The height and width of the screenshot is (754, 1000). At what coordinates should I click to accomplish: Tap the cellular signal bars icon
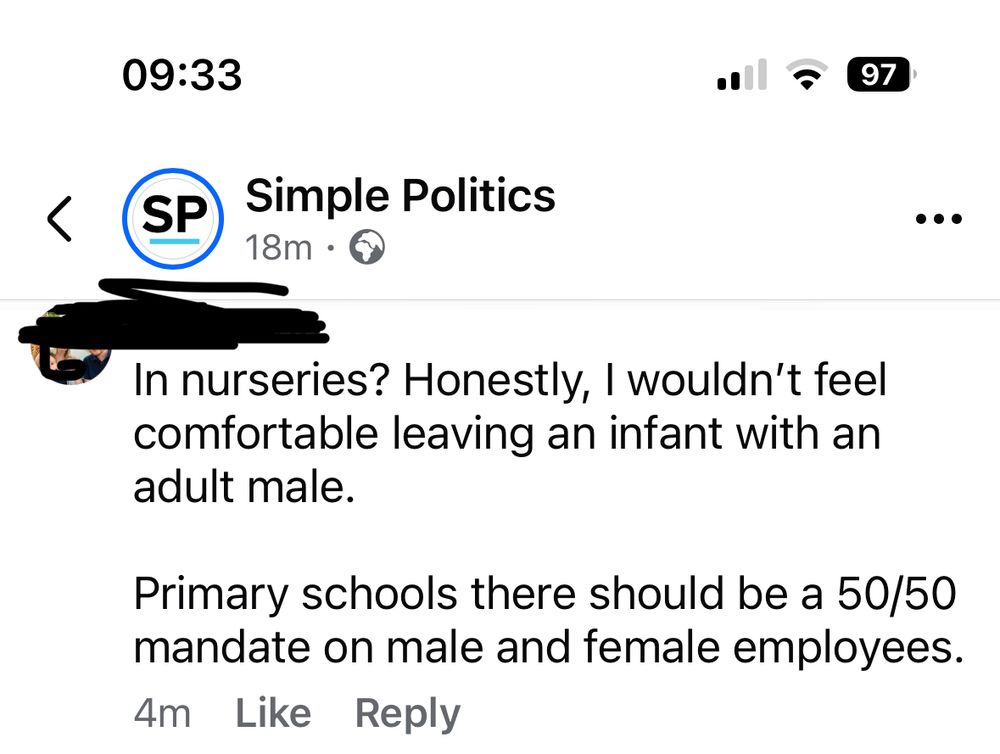pyautogui.click(x=741, y=76)
